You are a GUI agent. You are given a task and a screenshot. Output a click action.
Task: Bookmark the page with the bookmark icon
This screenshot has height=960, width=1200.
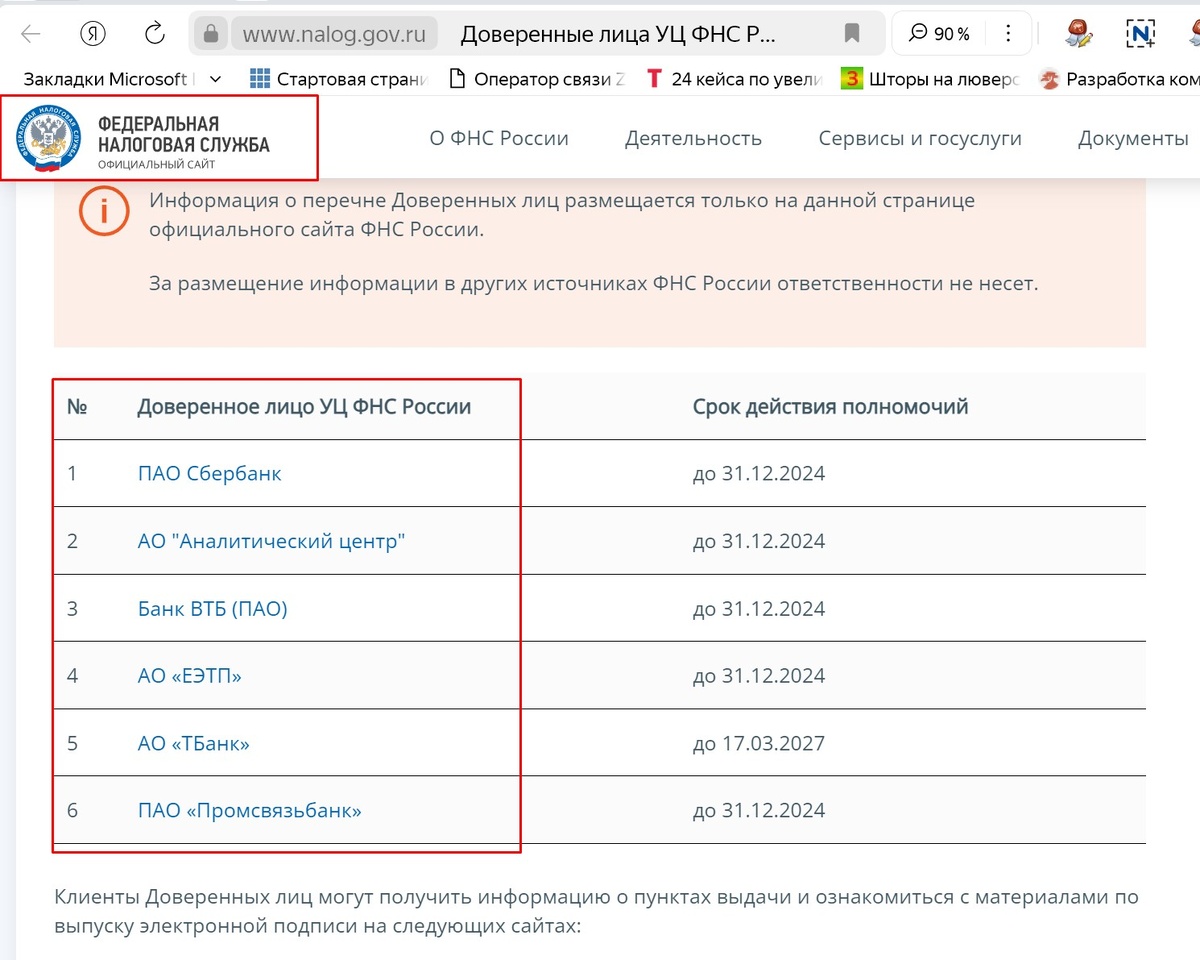[852, 34]
